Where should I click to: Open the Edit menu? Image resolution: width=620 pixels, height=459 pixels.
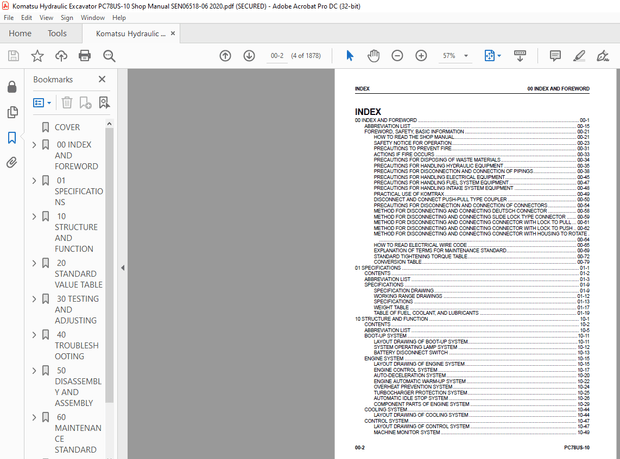[x=26, y=18]
